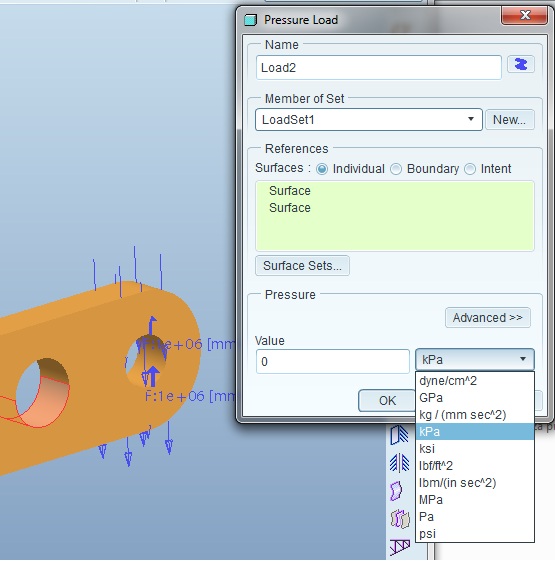
Task: Collapse the kPa pressure unit dropdown
Action: (475, 359)
